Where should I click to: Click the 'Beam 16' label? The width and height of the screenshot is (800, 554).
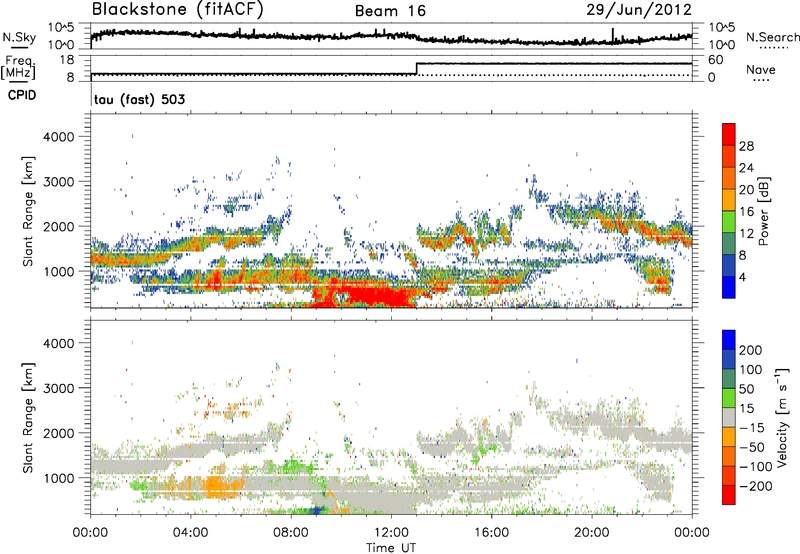[390, 11]
